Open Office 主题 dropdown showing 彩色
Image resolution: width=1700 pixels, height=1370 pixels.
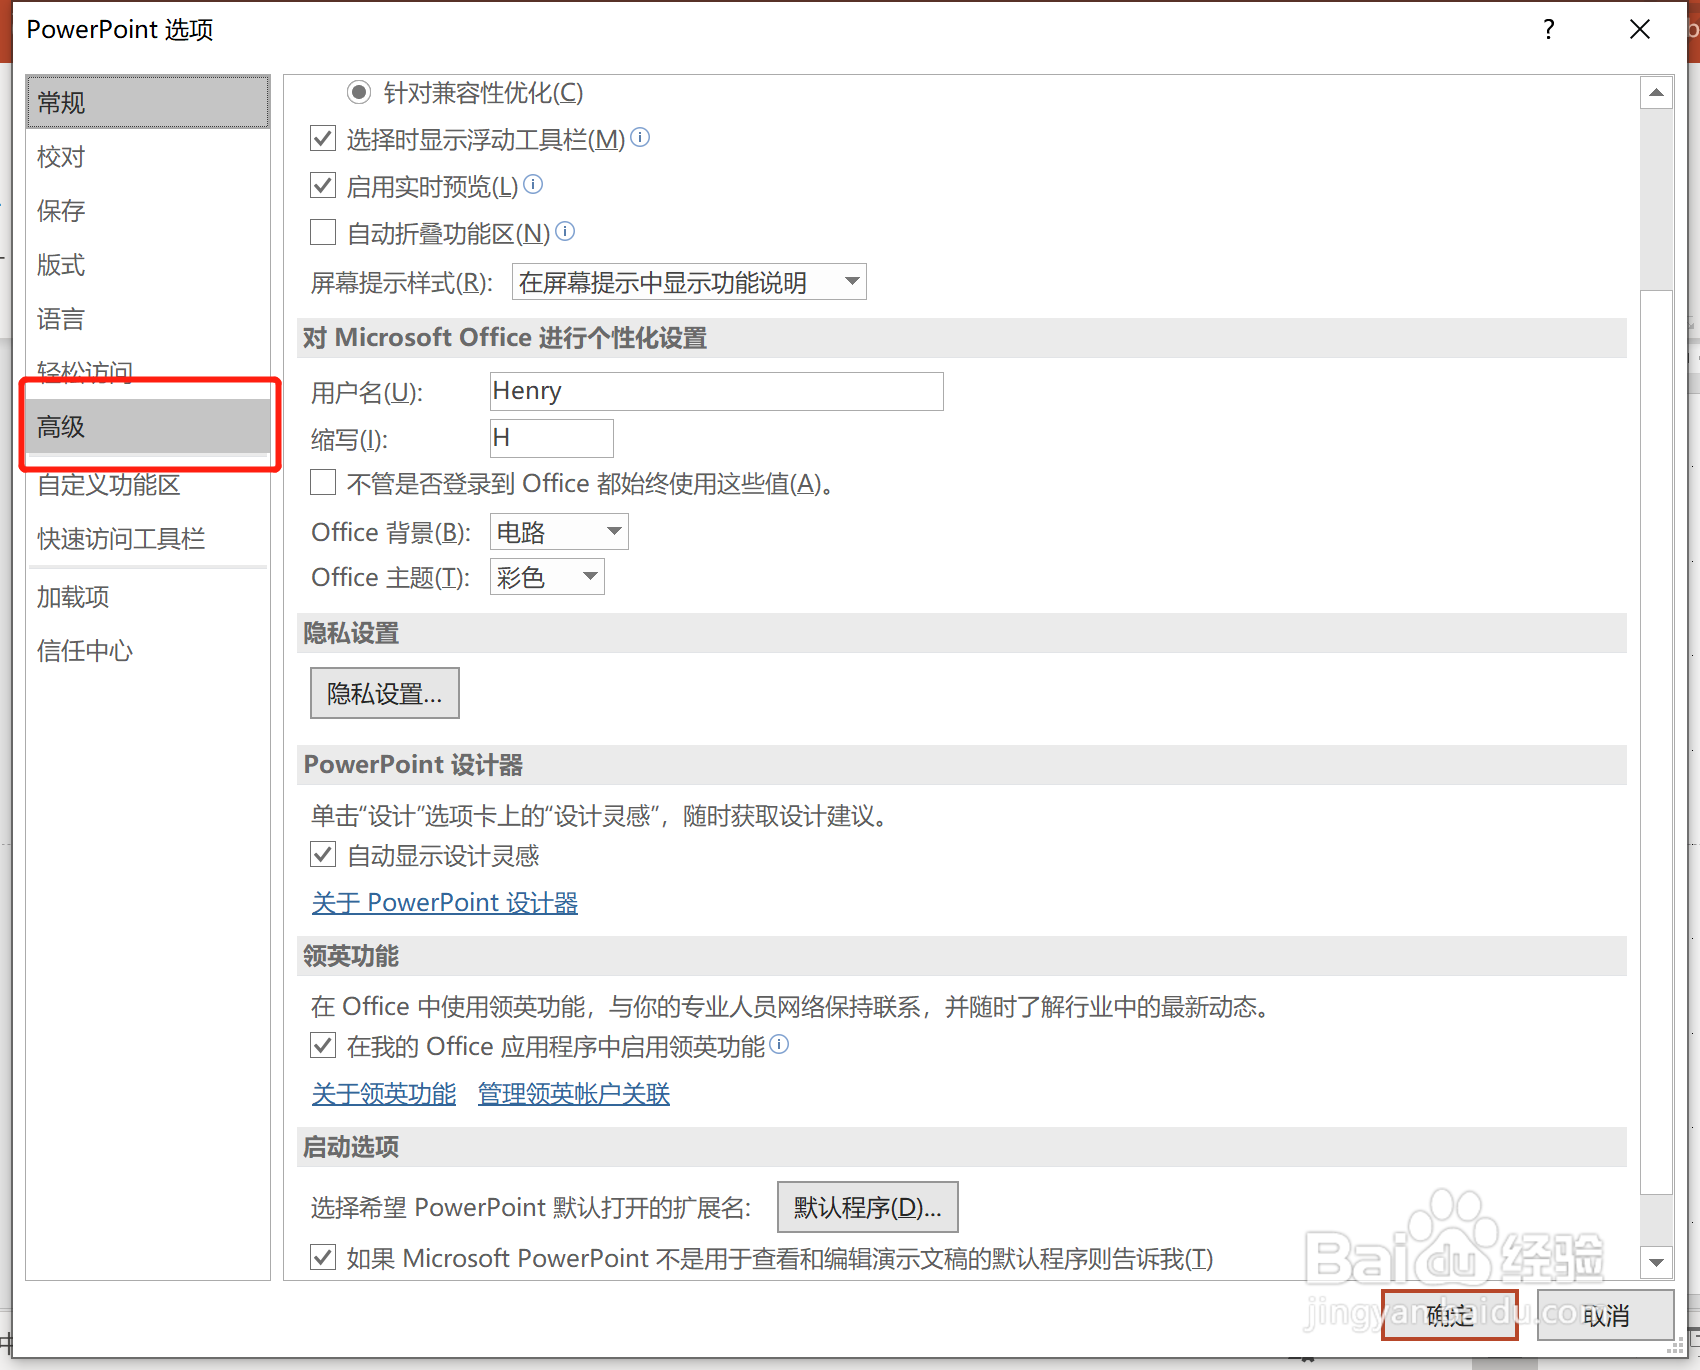tap(547, 577)
